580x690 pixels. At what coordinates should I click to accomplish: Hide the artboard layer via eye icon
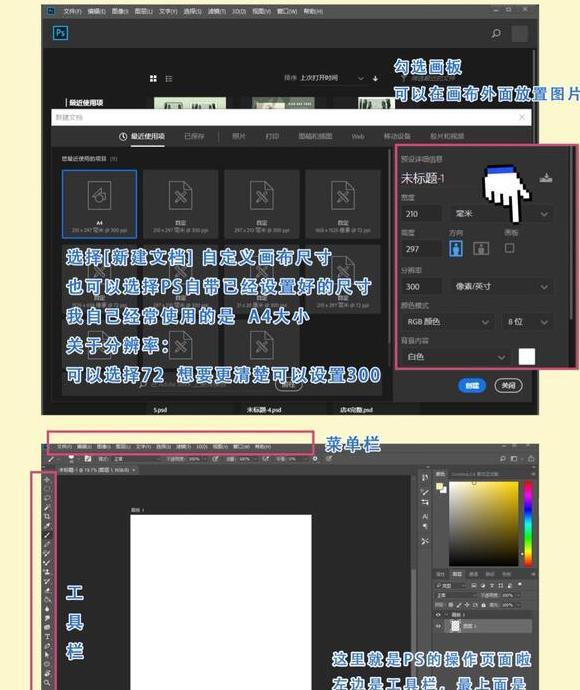click(438, 614)
